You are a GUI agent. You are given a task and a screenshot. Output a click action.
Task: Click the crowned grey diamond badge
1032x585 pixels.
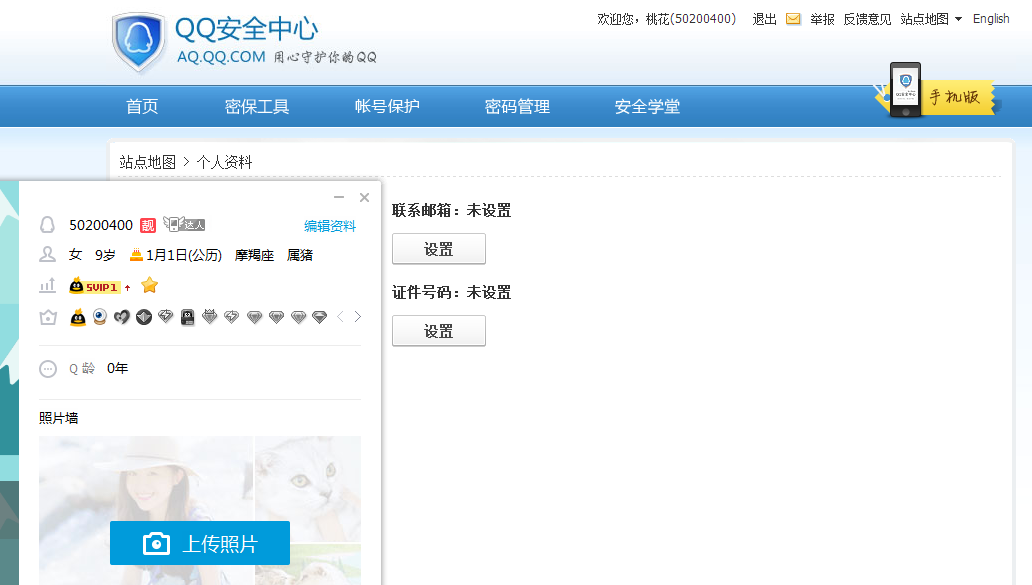pyautogui.click(x=210, y=317)
